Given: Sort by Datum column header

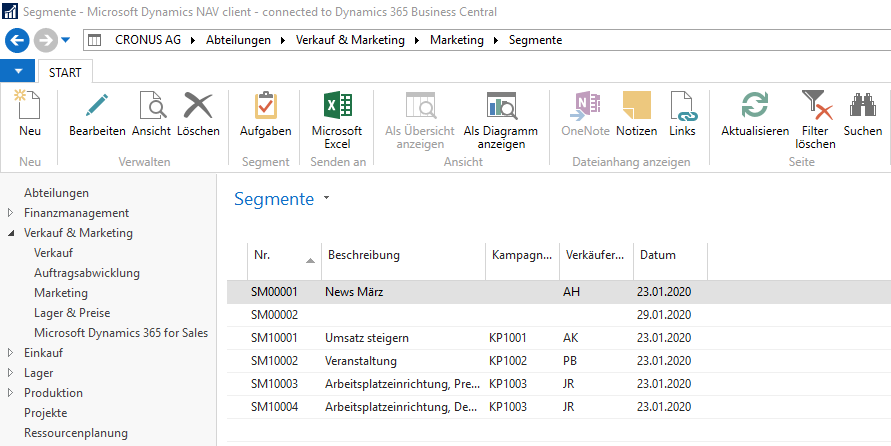Looking at the screenshot, I should point(671,261).
